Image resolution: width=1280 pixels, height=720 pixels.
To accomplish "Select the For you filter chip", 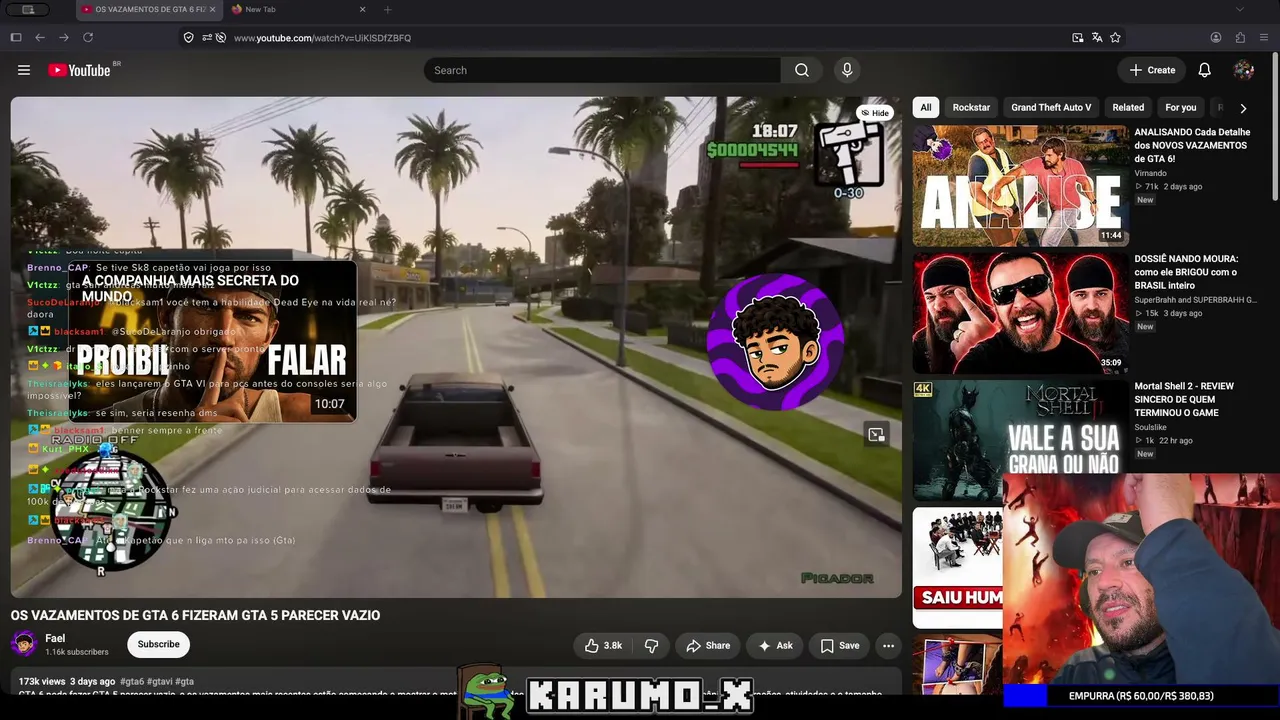I will click(x=1181, y=108).
